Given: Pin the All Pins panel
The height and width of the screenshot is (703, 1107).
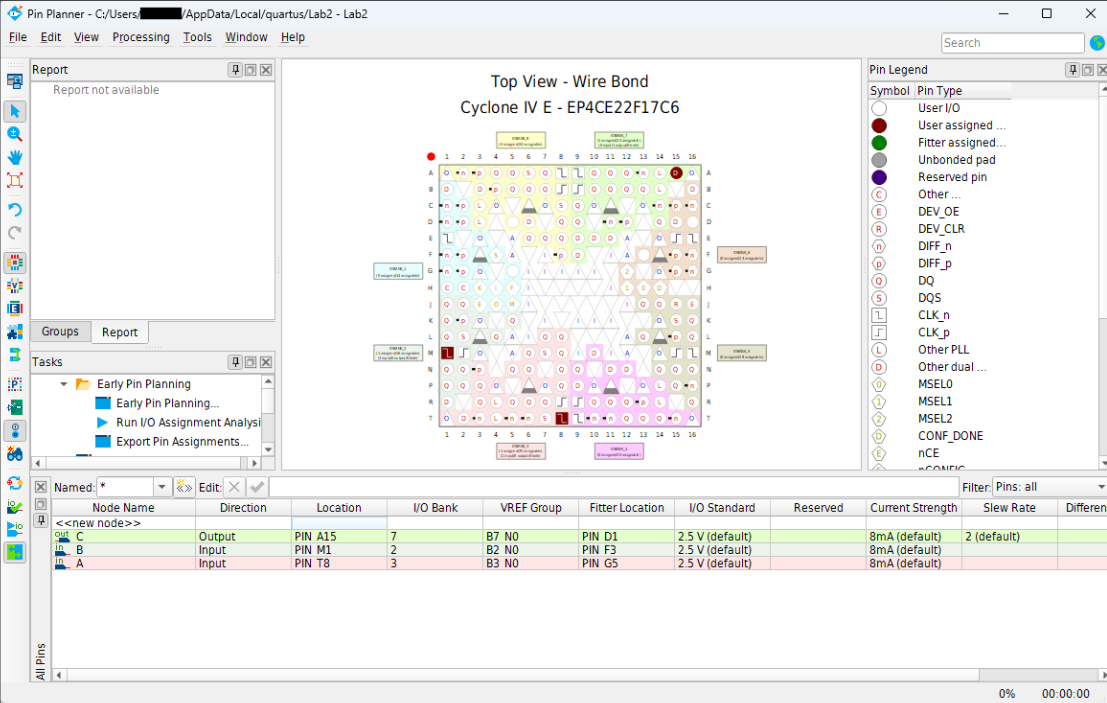Looking at the screenshot, I should coord(41,521).
